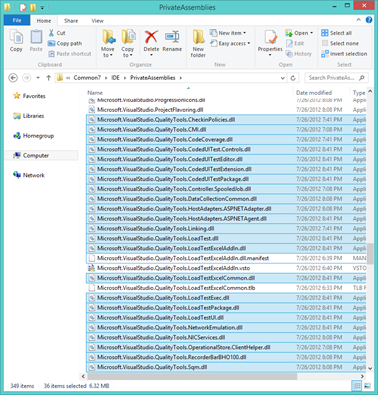Refresh the folder view
Viewport: 378px width, 395px height.
(x=293, y=78)
